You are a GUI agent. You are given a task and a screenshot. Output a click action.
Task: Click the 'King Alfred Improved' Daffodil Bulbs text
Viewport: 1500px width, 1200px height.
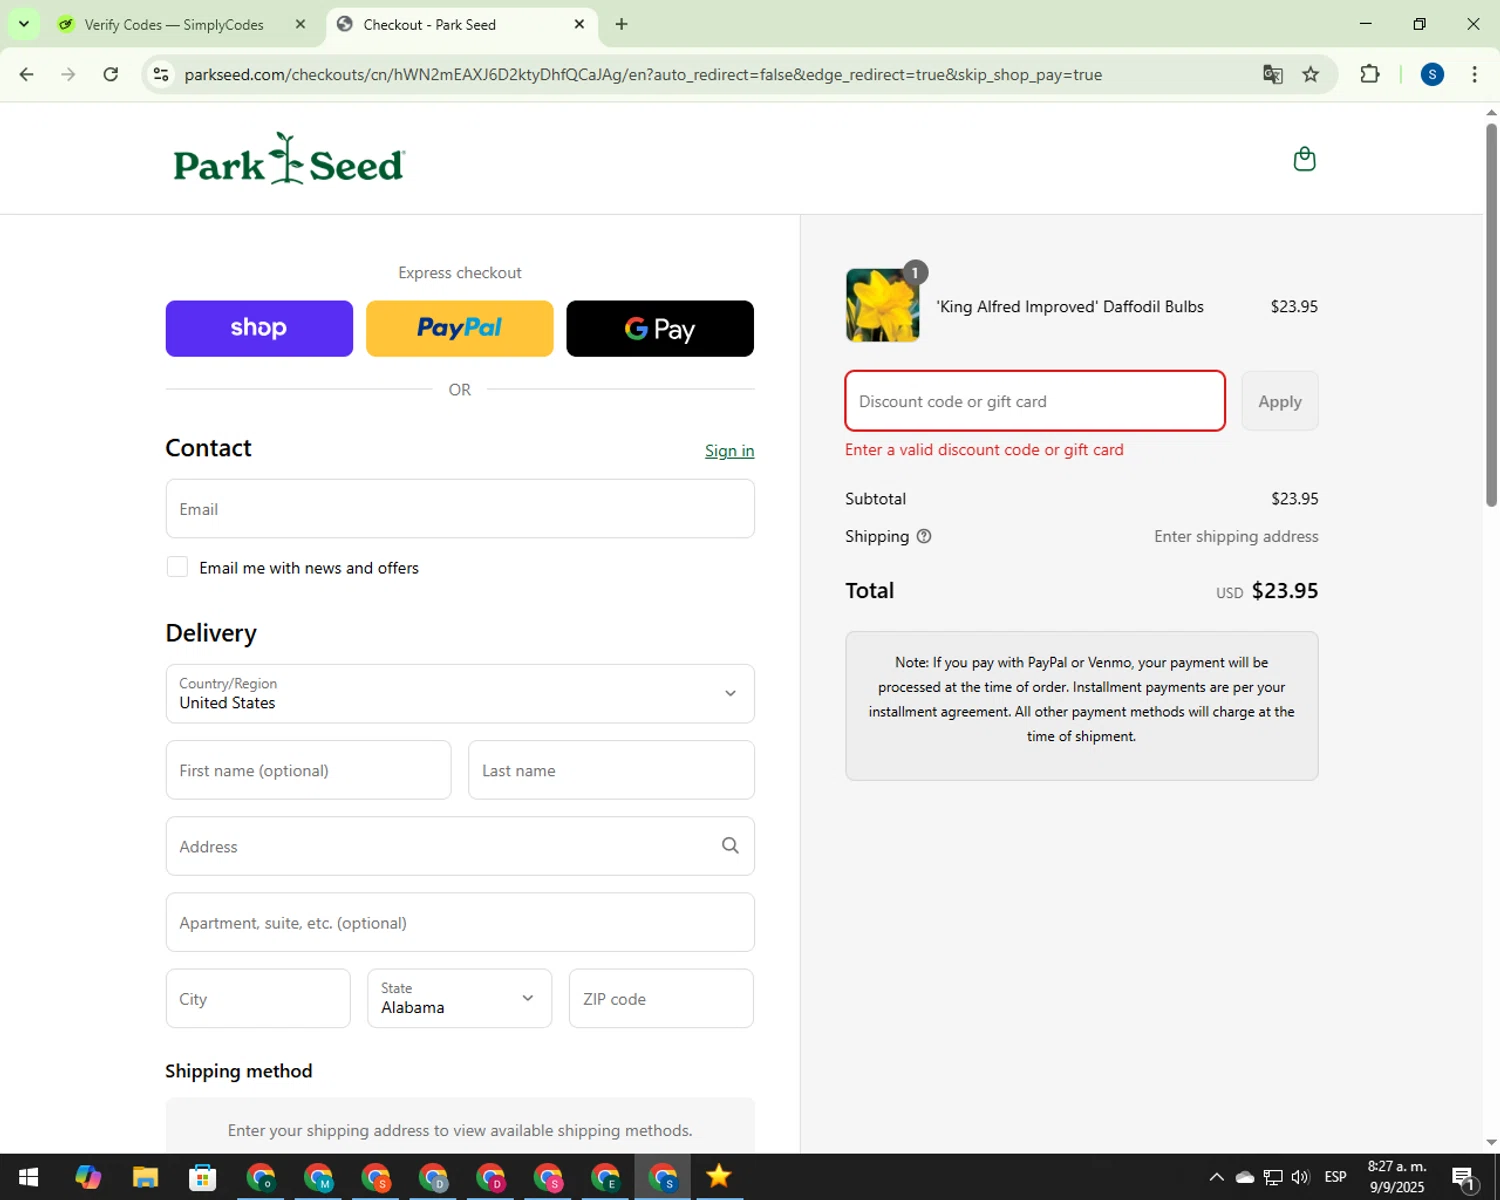coord(1070,307)
